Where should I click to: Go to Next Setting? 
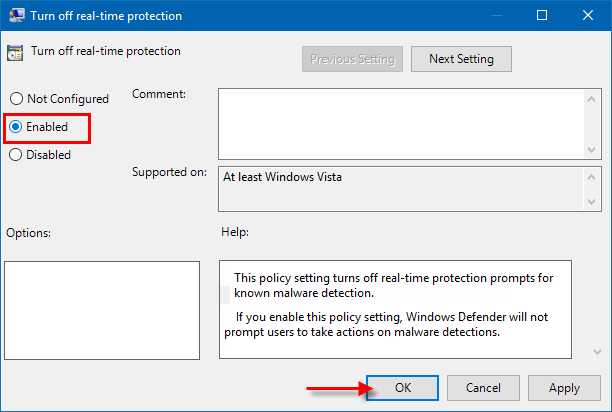tap(460, 59)
